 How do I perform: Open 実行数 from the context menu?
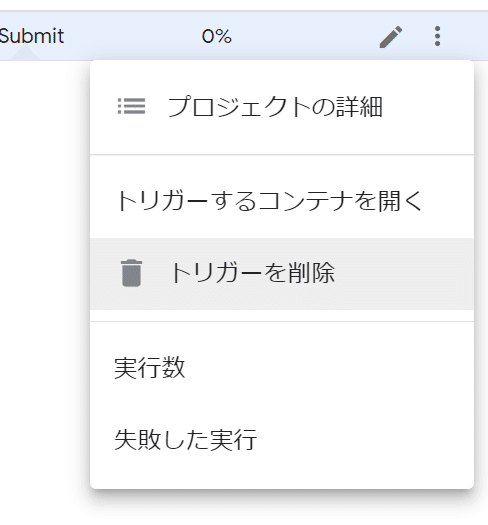coord(282,368)
